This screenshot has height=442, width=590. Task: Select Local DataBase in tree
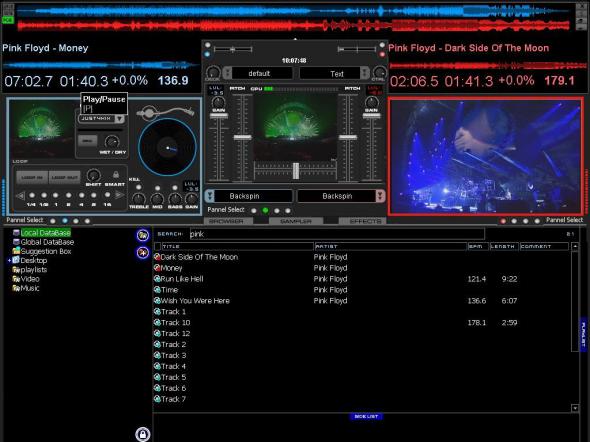46,232
